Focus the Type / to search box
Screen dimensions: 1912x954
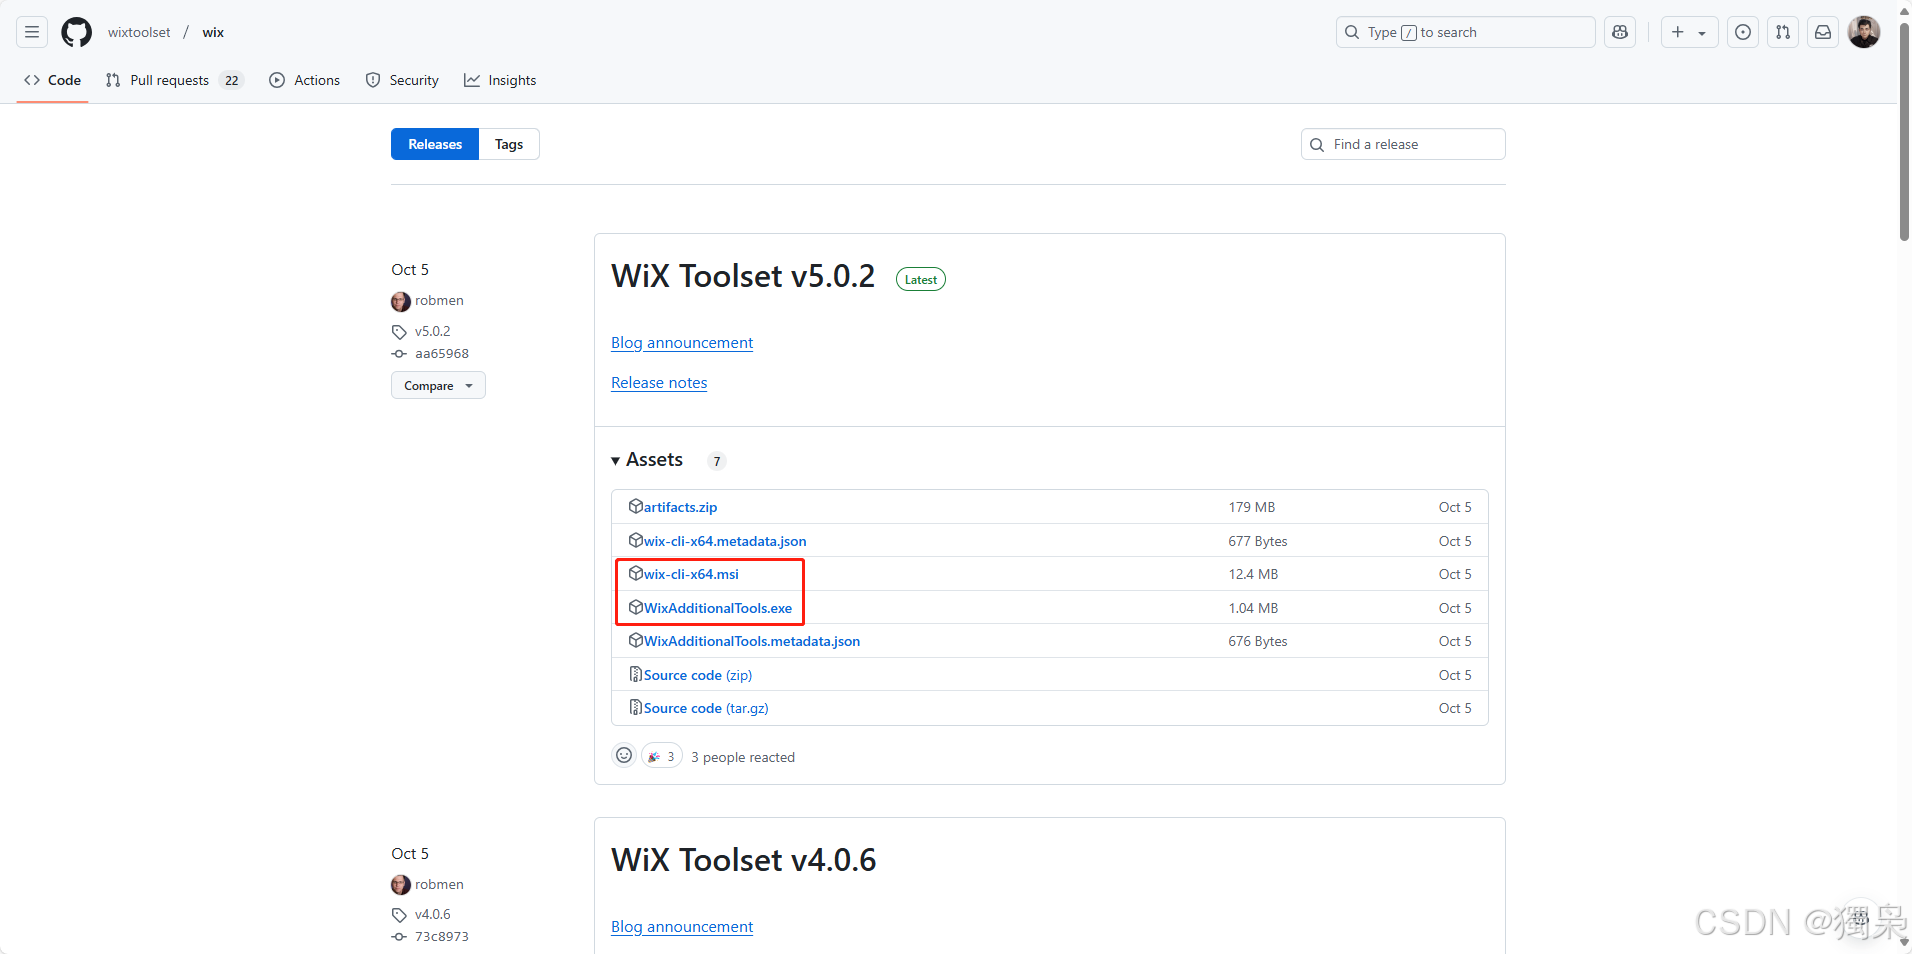tap(1465, 32)
